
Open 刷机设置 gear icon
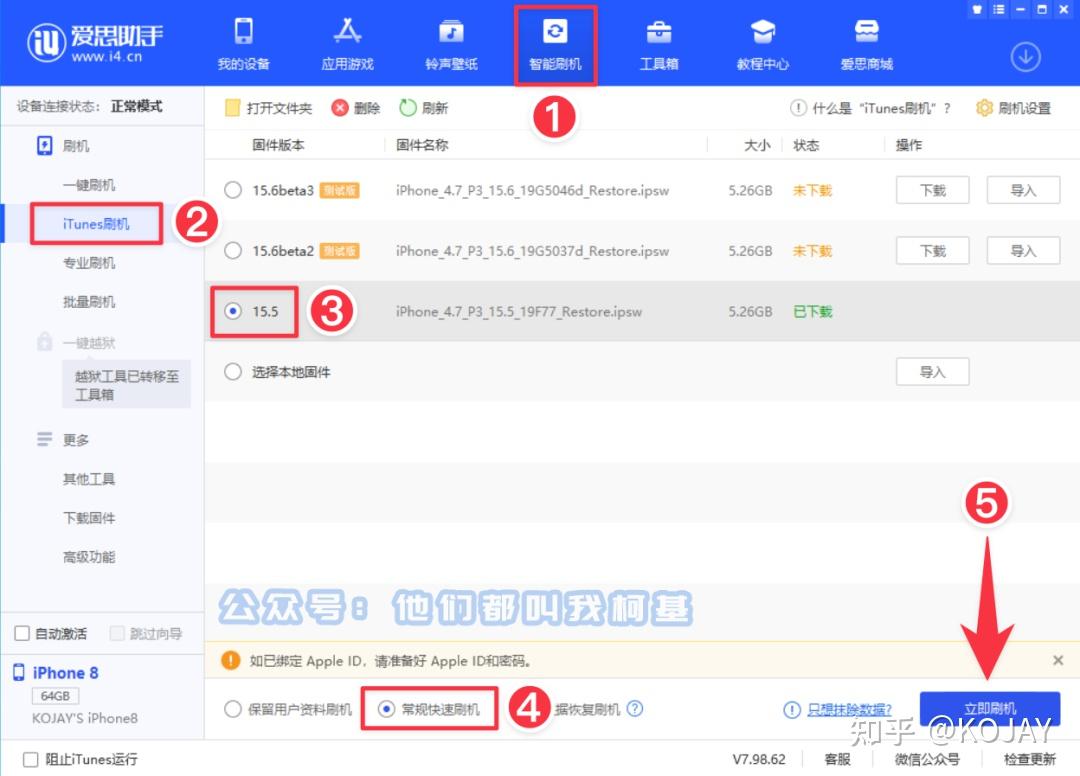coord(984,108)
